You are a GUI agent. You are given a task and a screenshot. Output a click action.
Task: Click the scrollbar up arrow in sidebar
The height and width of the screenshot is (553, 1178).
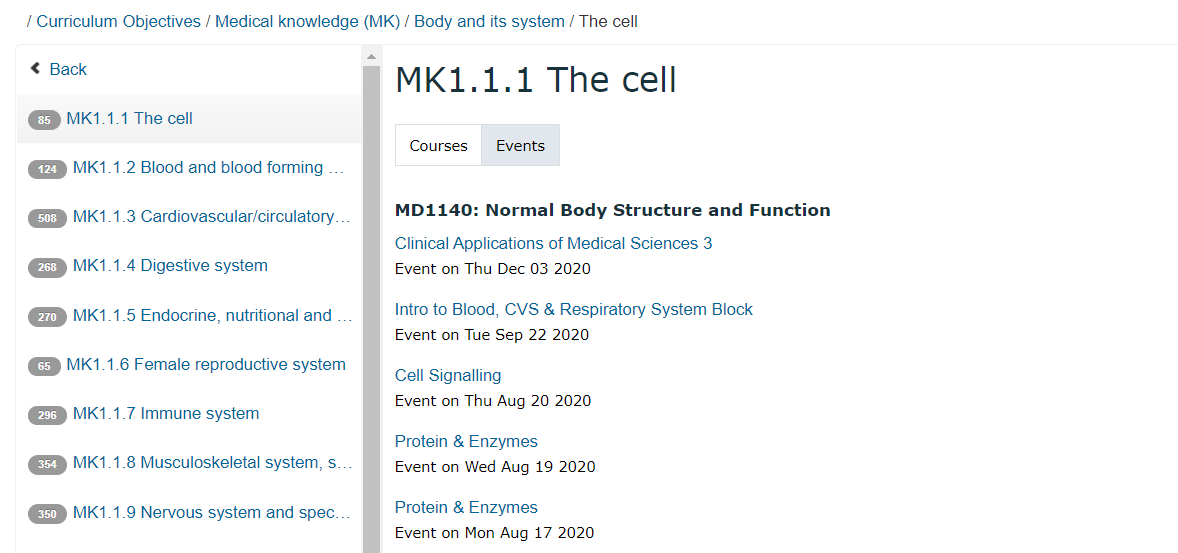click(371, 56)
